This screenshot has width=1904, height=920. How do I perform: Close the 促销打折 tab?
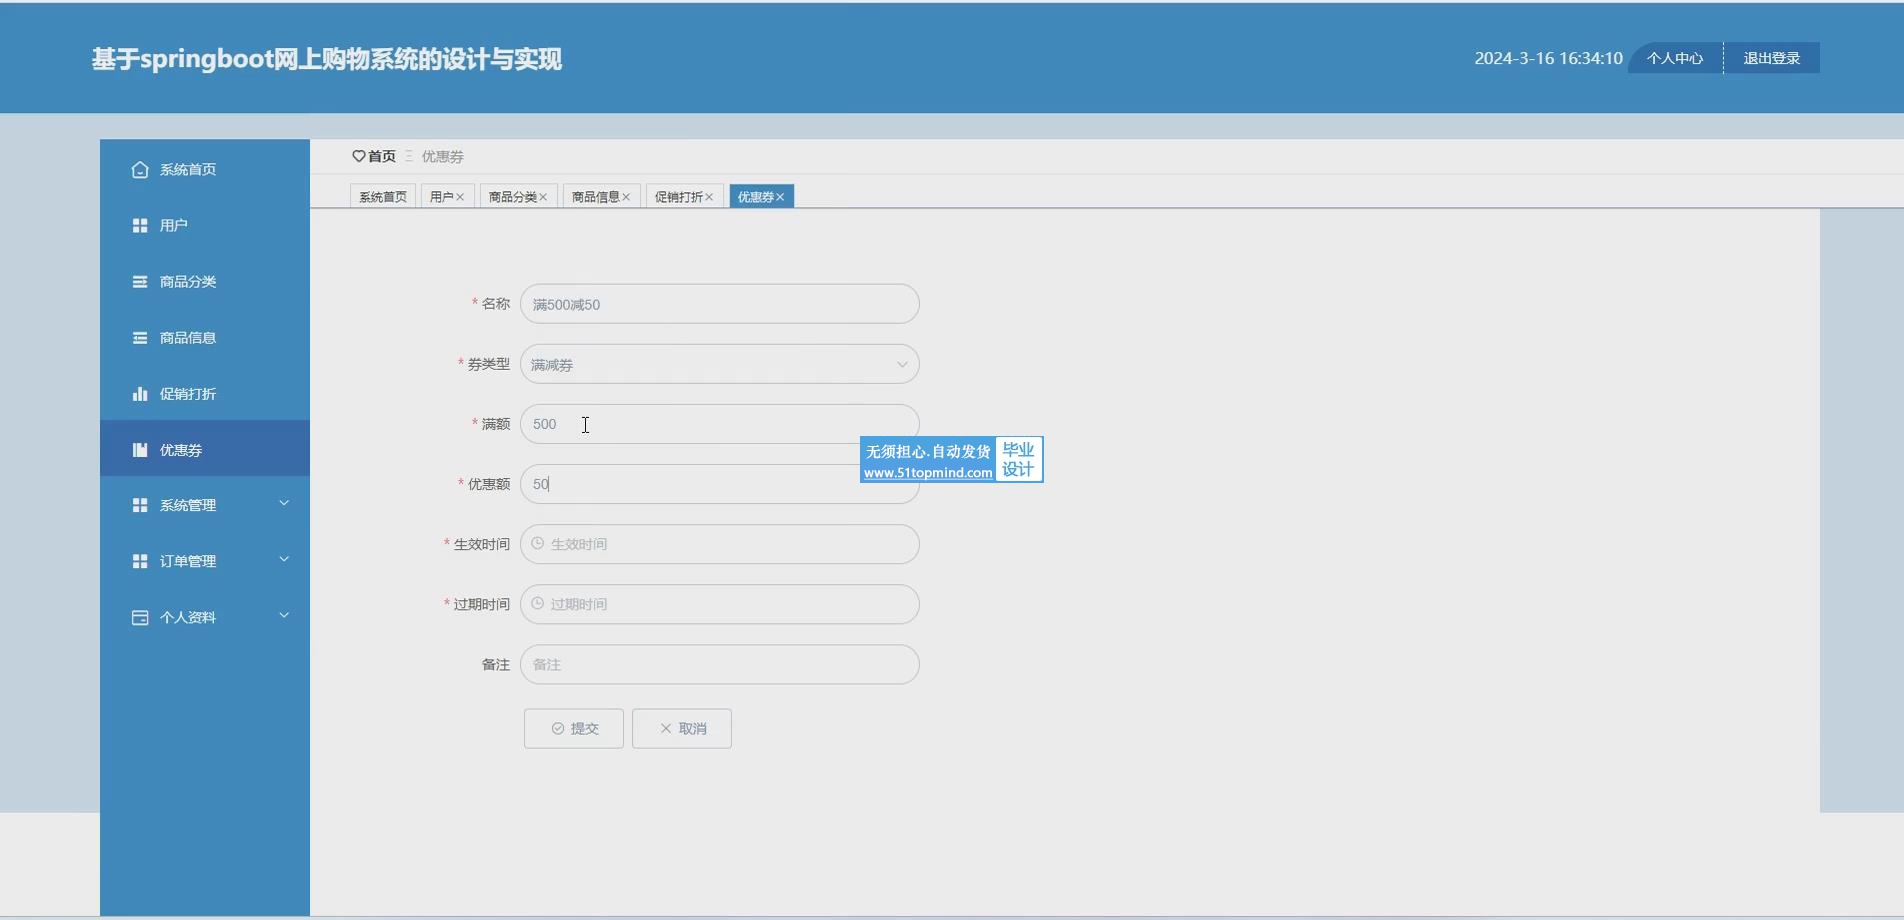[709, 197]
